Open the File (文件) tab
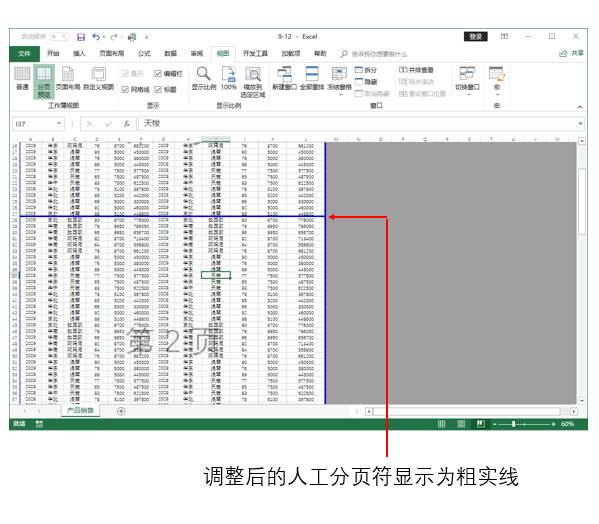Screen dimensions: 599x524 [x=24, y=54]
